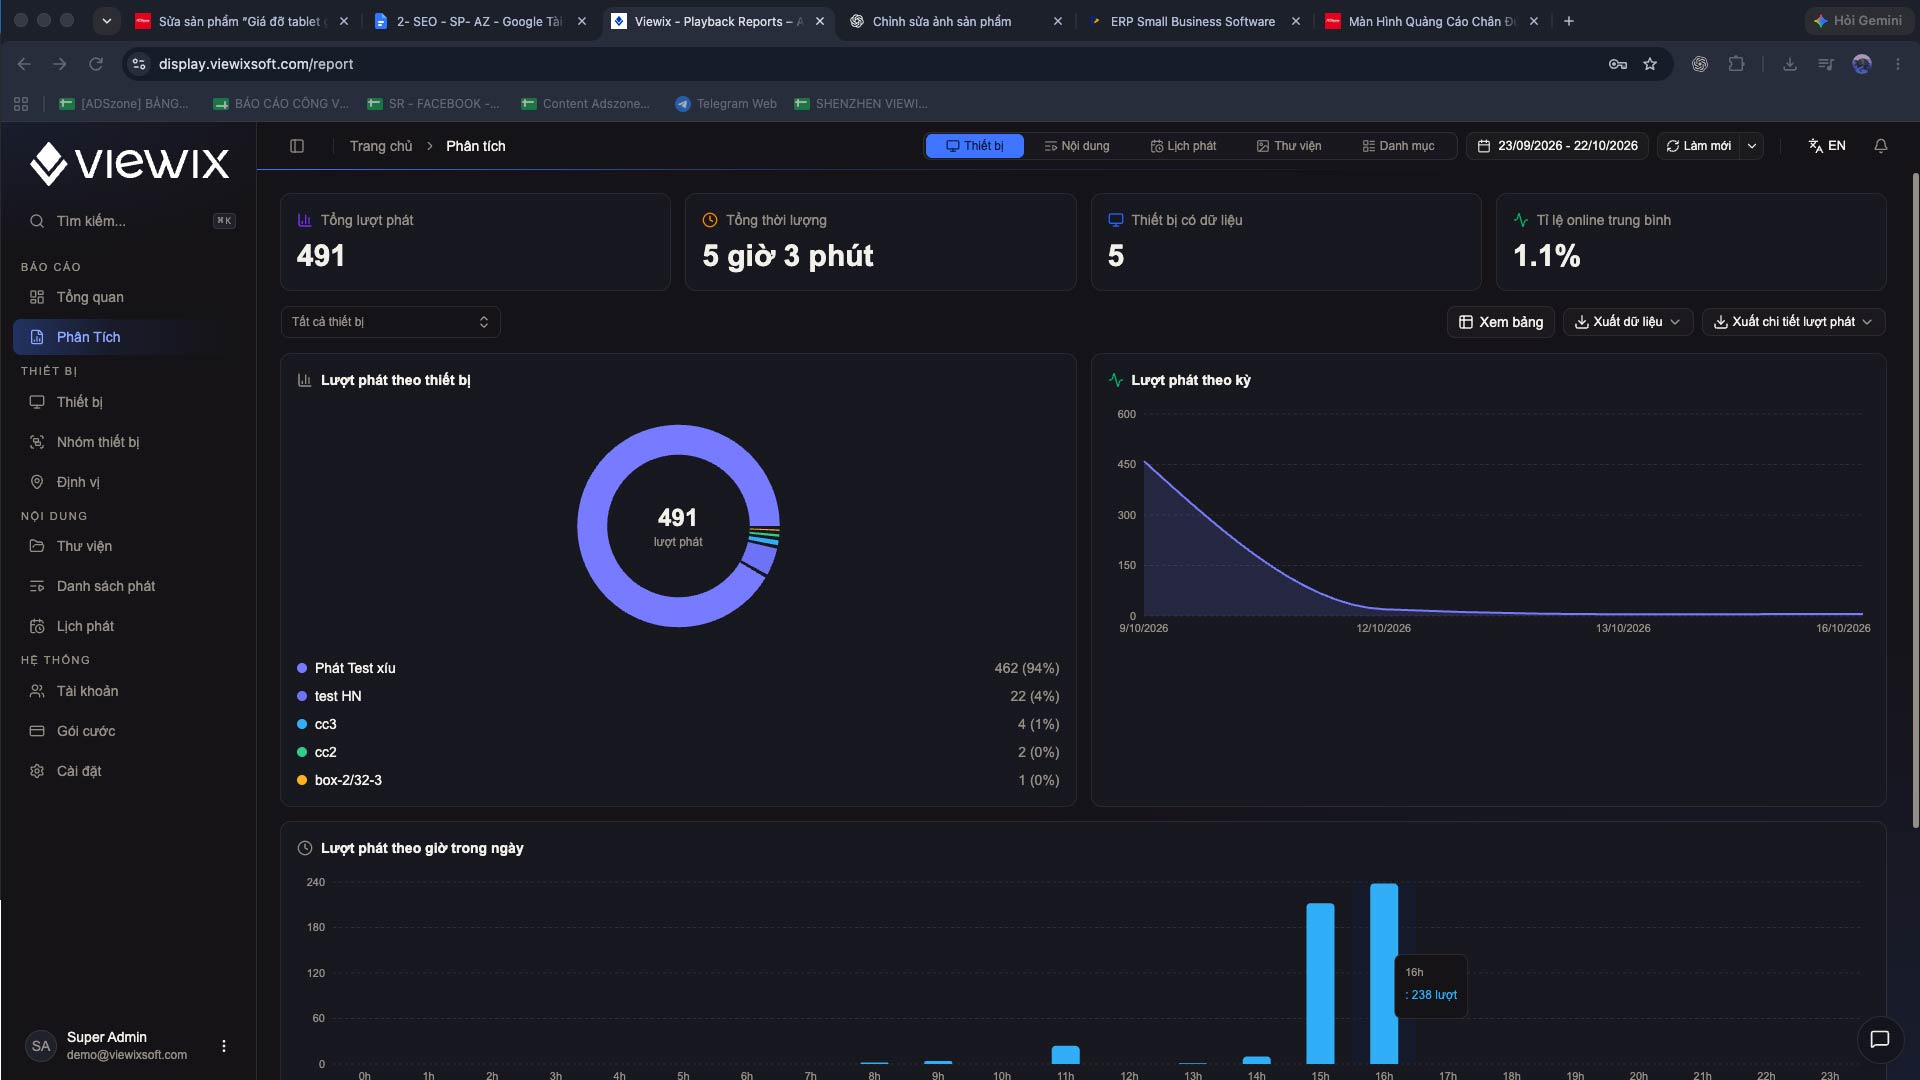
Task: Open the Phân Tích sidebar item
Action: (x=128, y=337)
